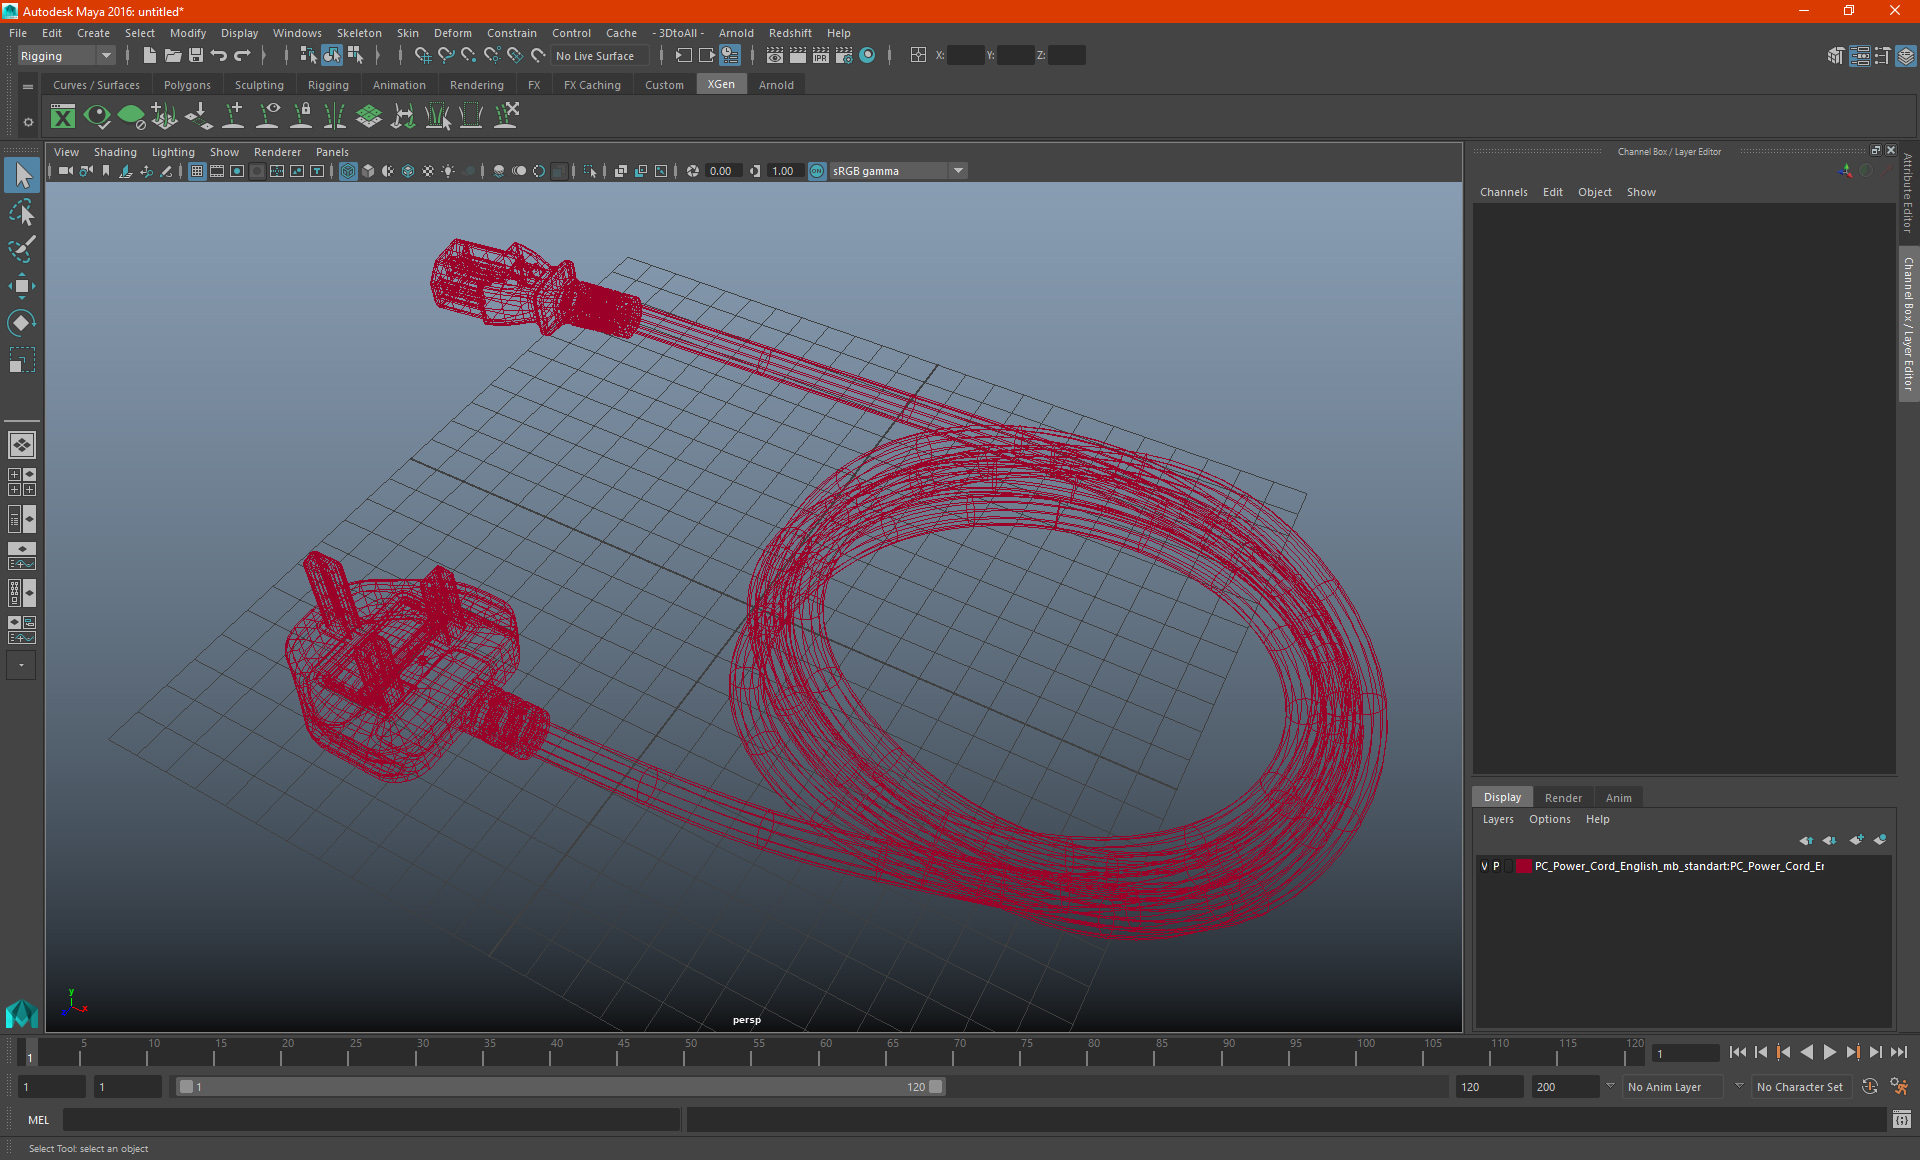Open the Channels menu in Channel Box

pos(1503,192)
